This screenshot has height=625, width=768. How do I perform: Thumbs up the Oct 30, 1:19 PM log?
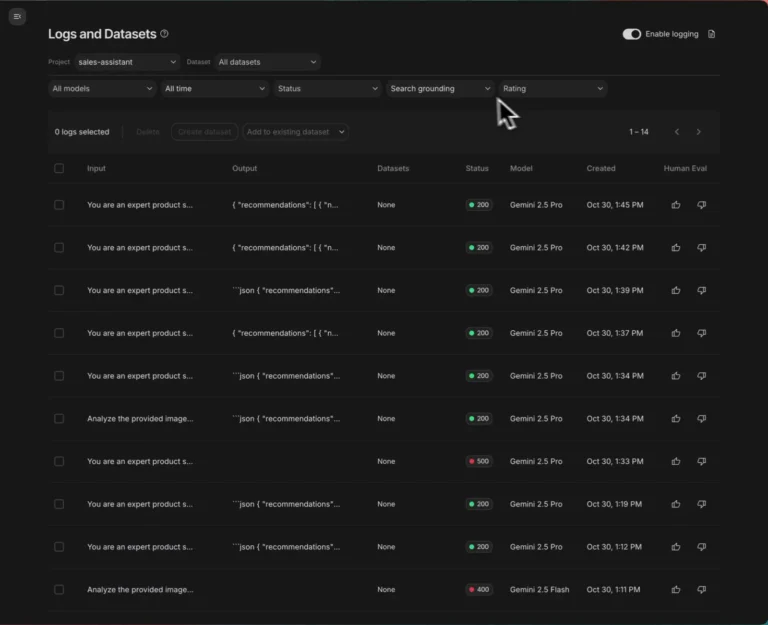(676, 504)
